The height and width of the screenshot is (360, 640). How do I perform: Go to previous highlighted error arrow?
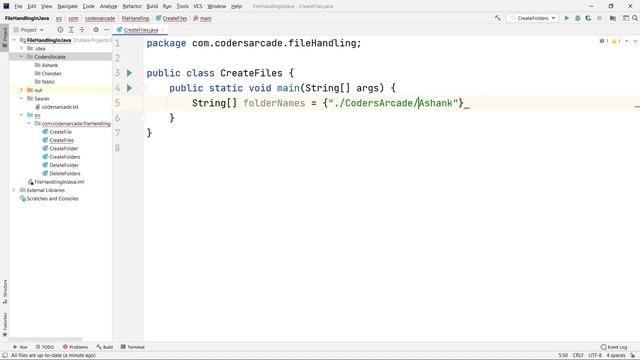627,41
